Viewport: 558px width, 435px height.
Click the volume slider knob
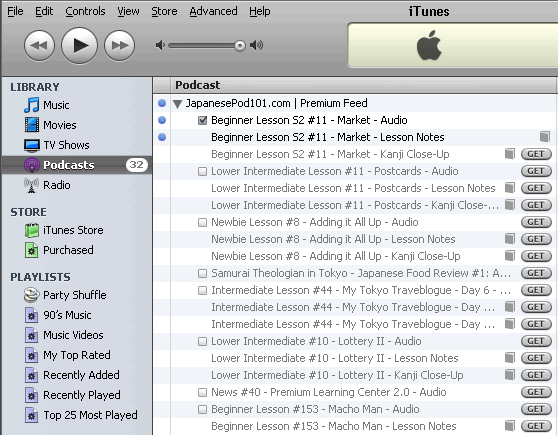[240, 46]
